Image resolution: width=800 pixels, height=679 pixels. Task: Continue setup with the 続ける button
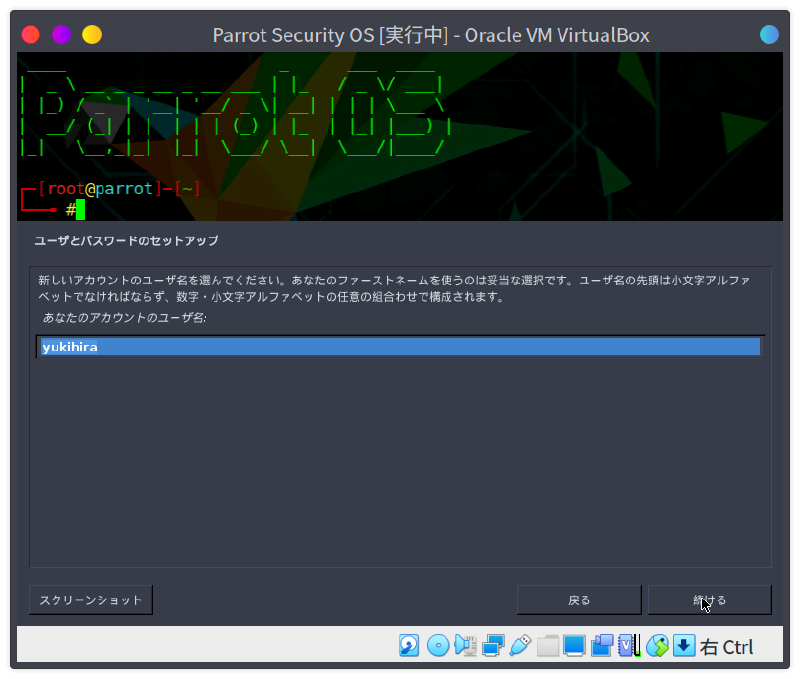tap(709, 600)
